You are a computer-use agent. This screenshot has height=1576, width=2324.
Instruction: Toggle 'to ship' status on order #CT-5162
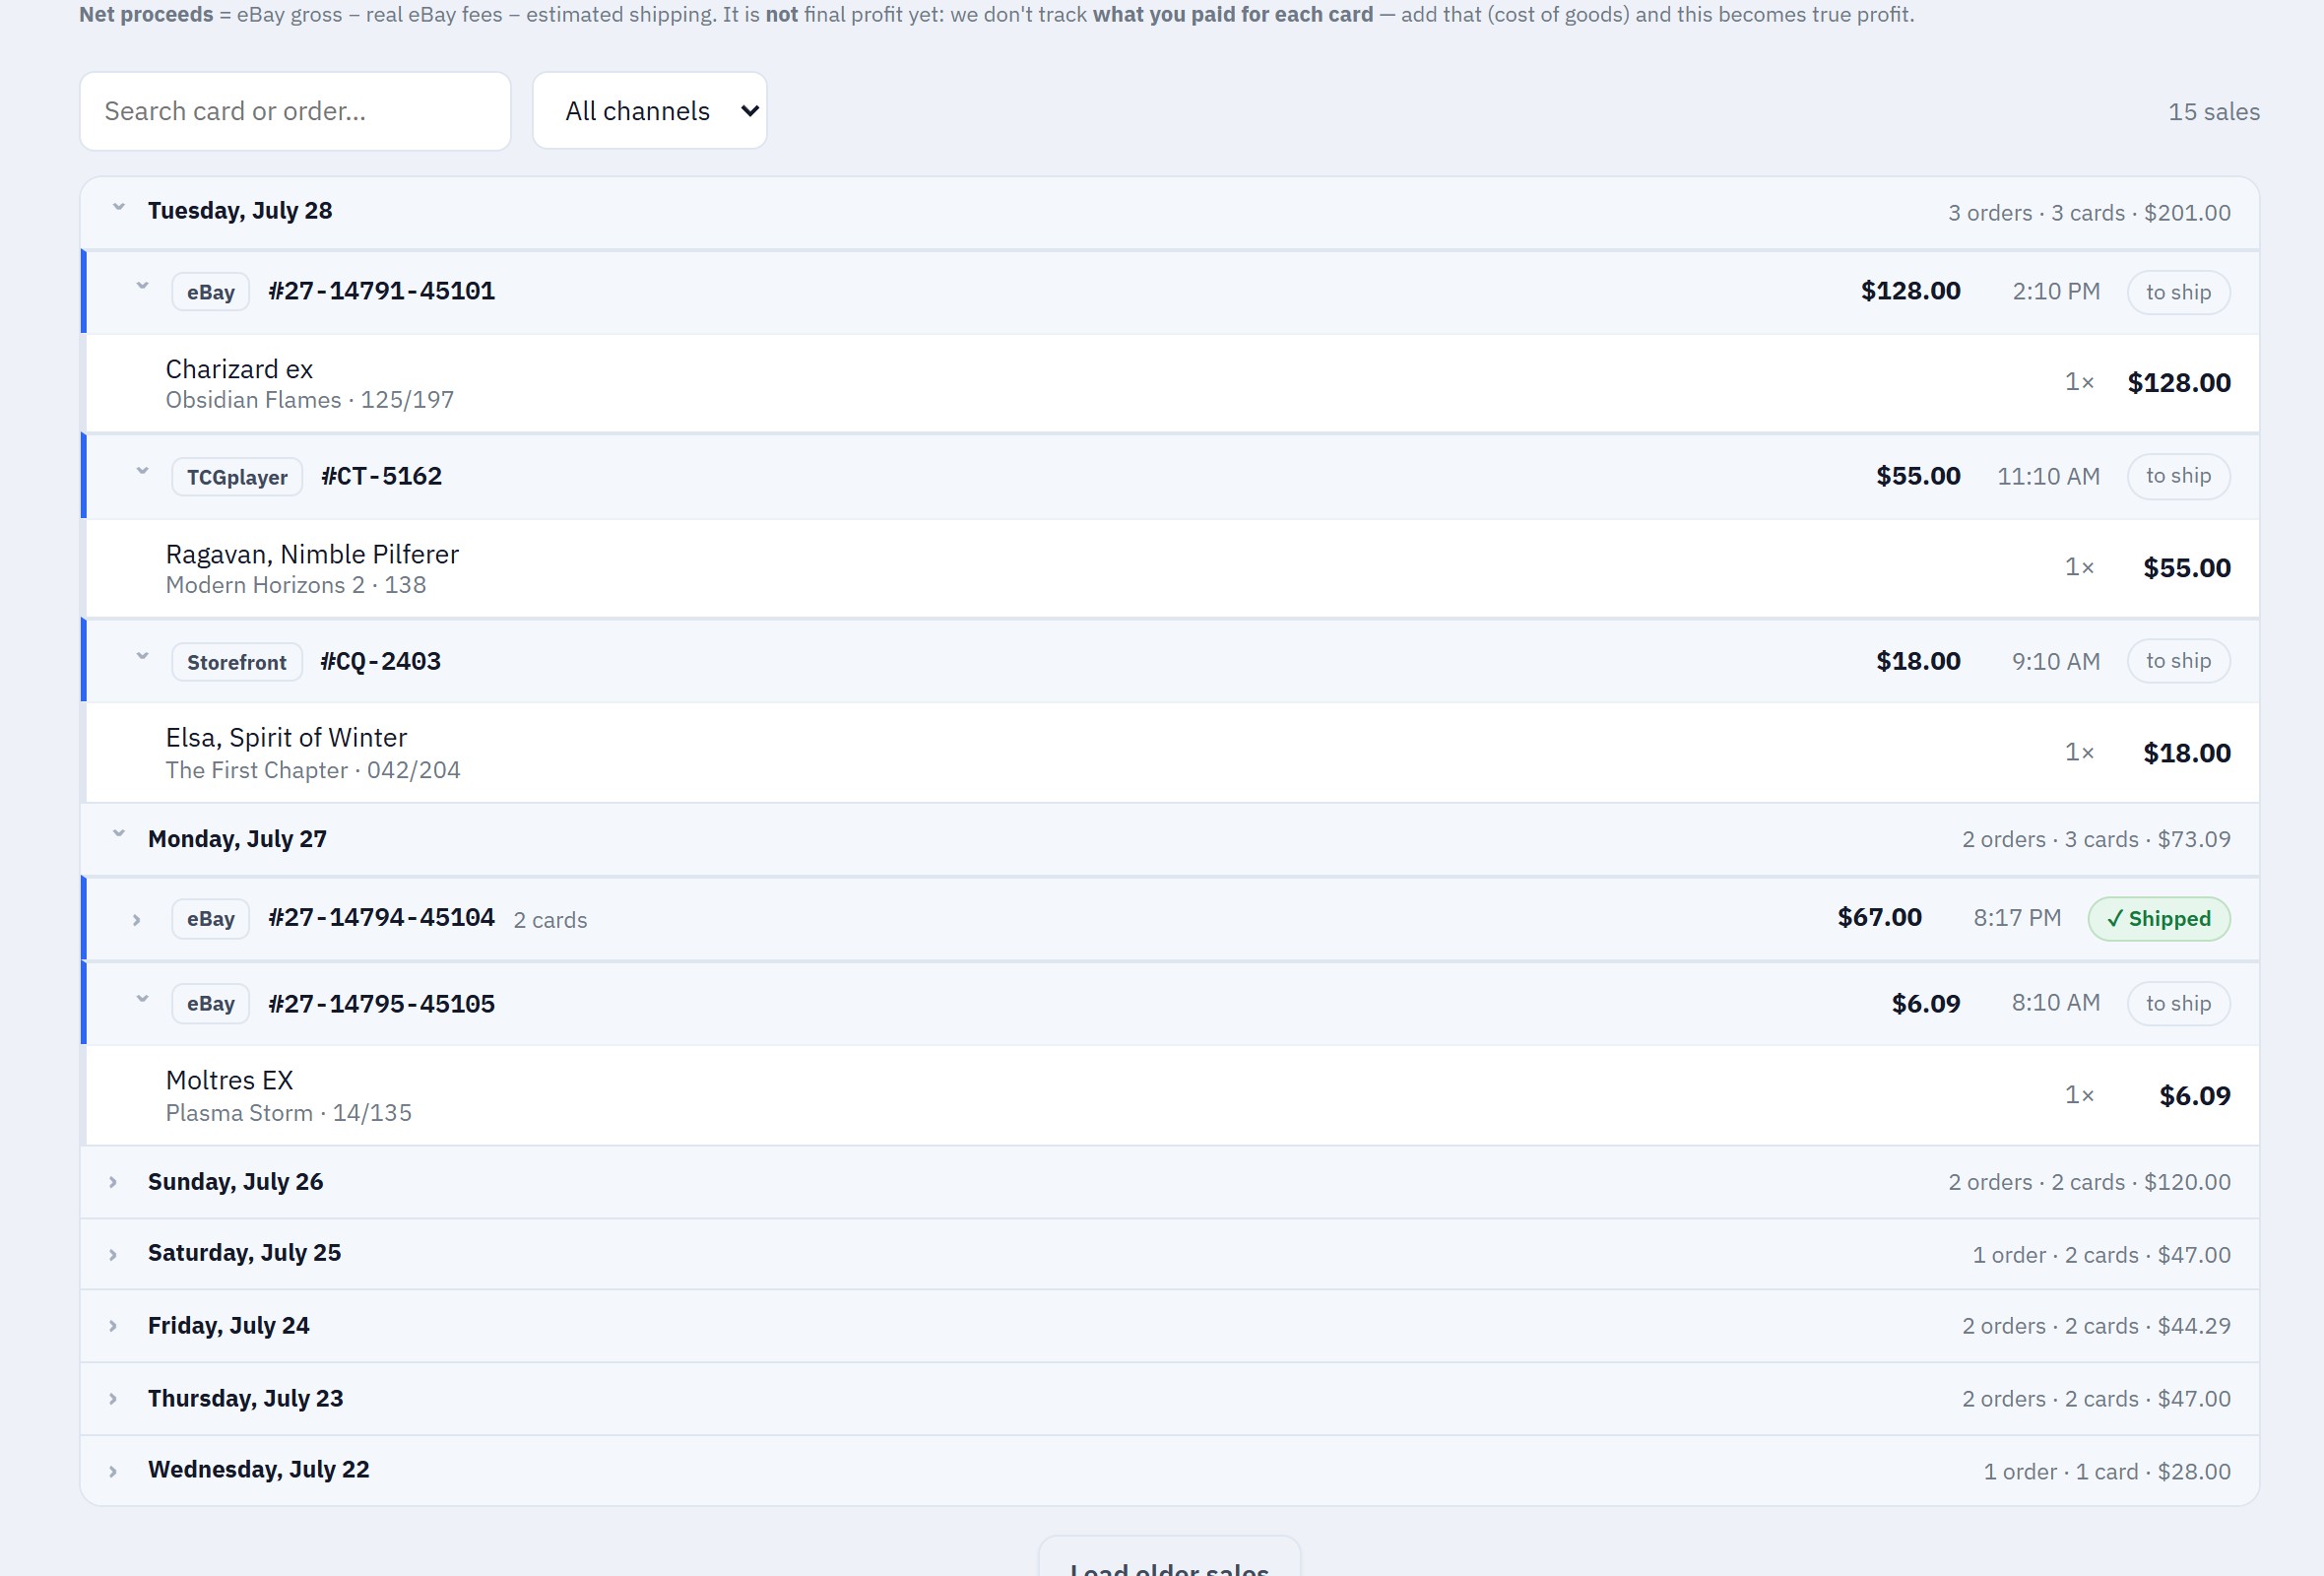pyautogui.click(x=2178, y=476)
